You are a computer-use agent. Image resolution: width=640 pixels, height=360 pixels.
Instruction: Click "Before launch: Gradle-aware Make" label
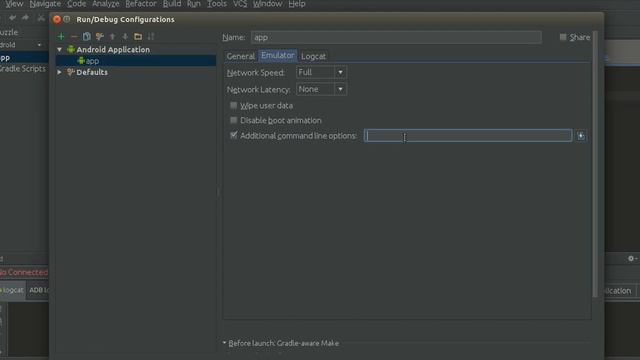pos(284,343)
